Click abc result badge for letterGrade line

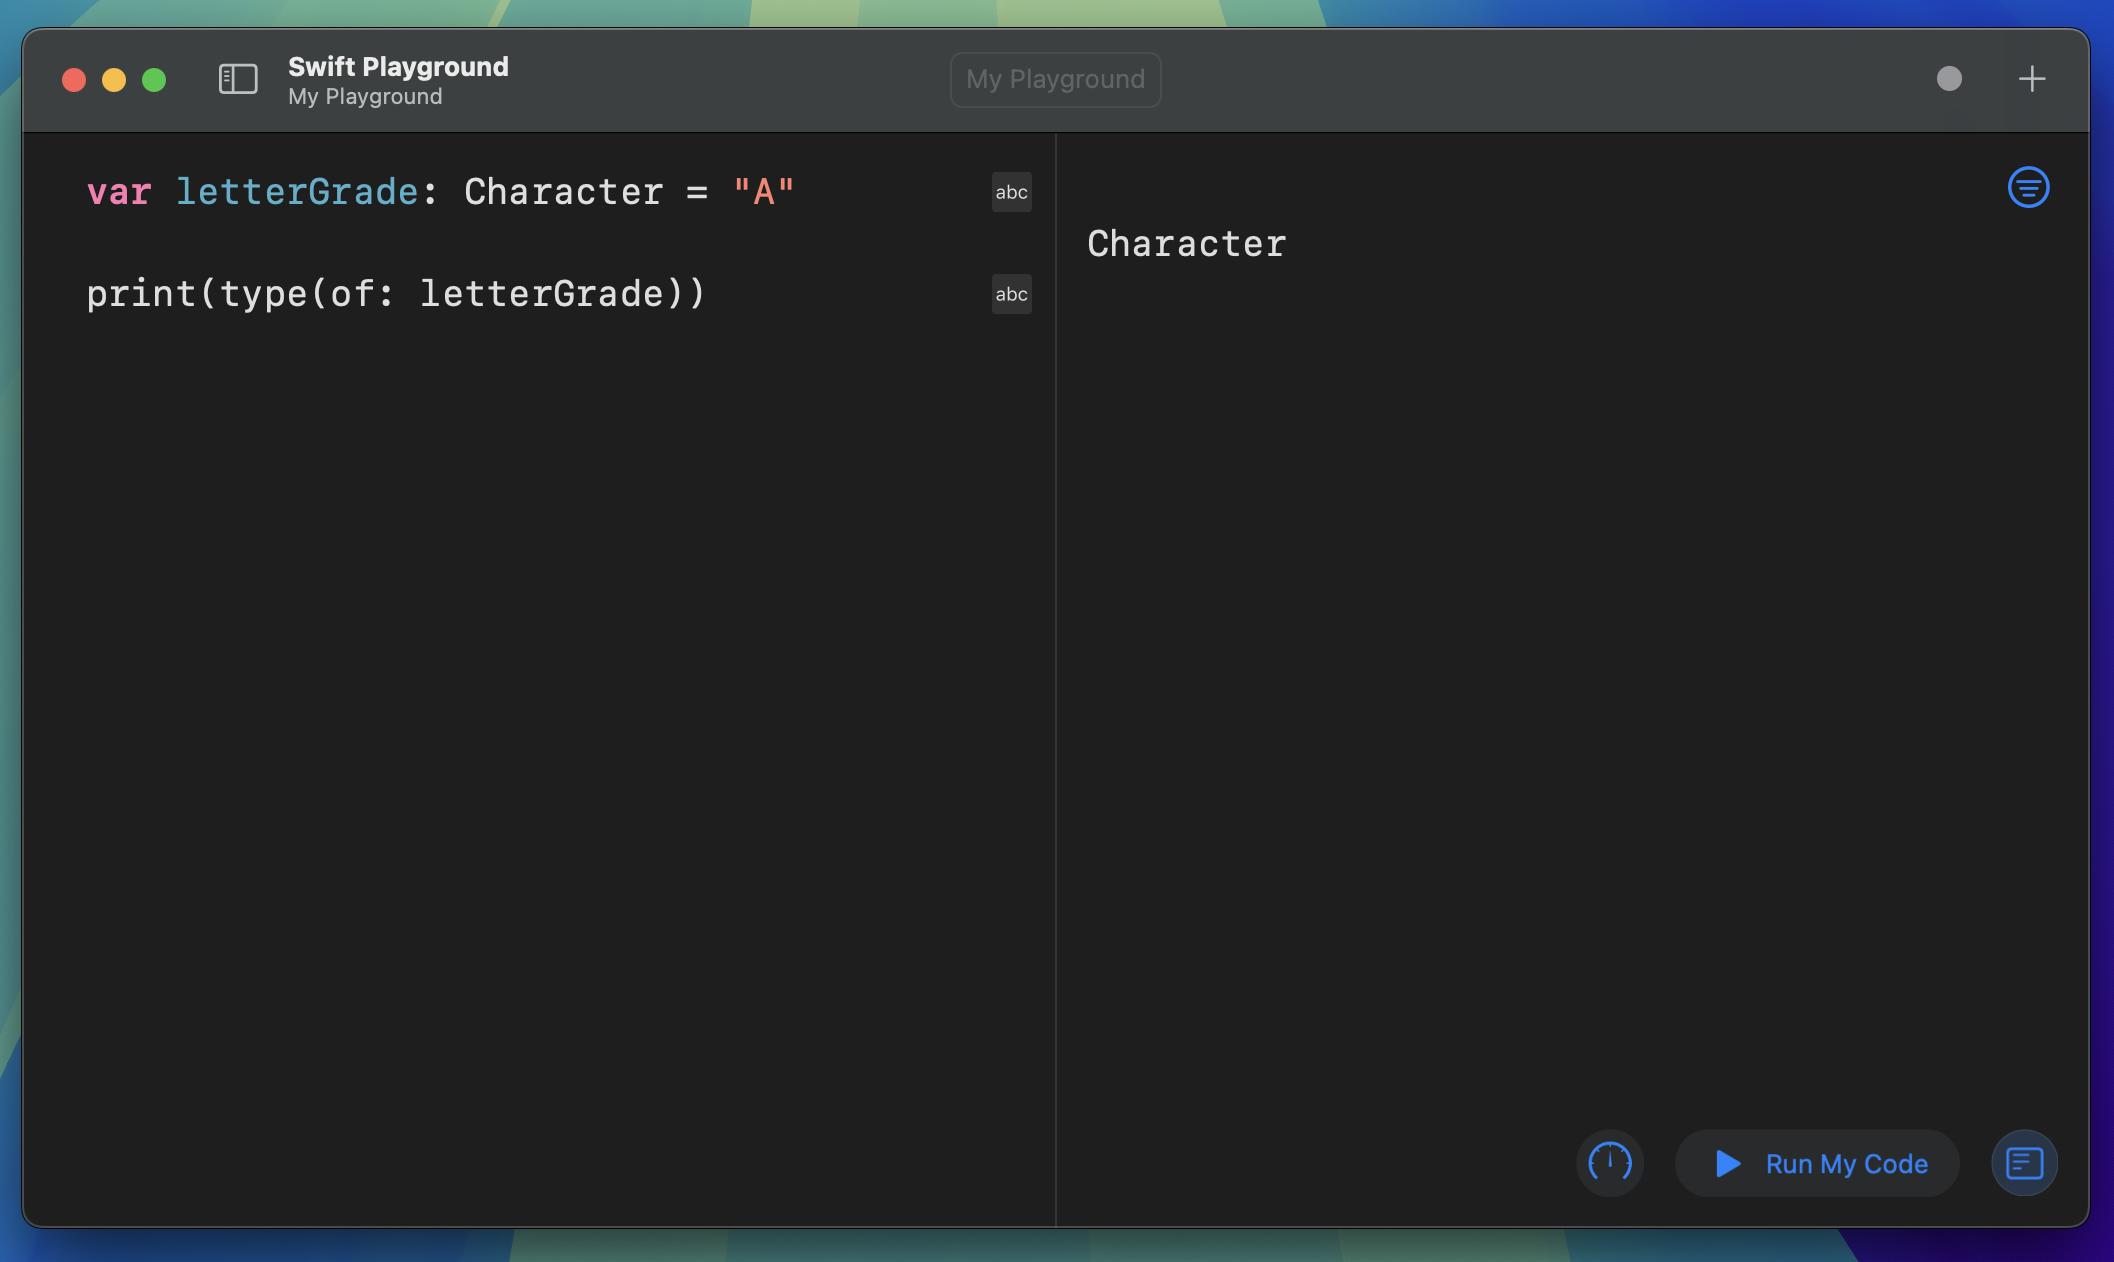point(1011,192)
